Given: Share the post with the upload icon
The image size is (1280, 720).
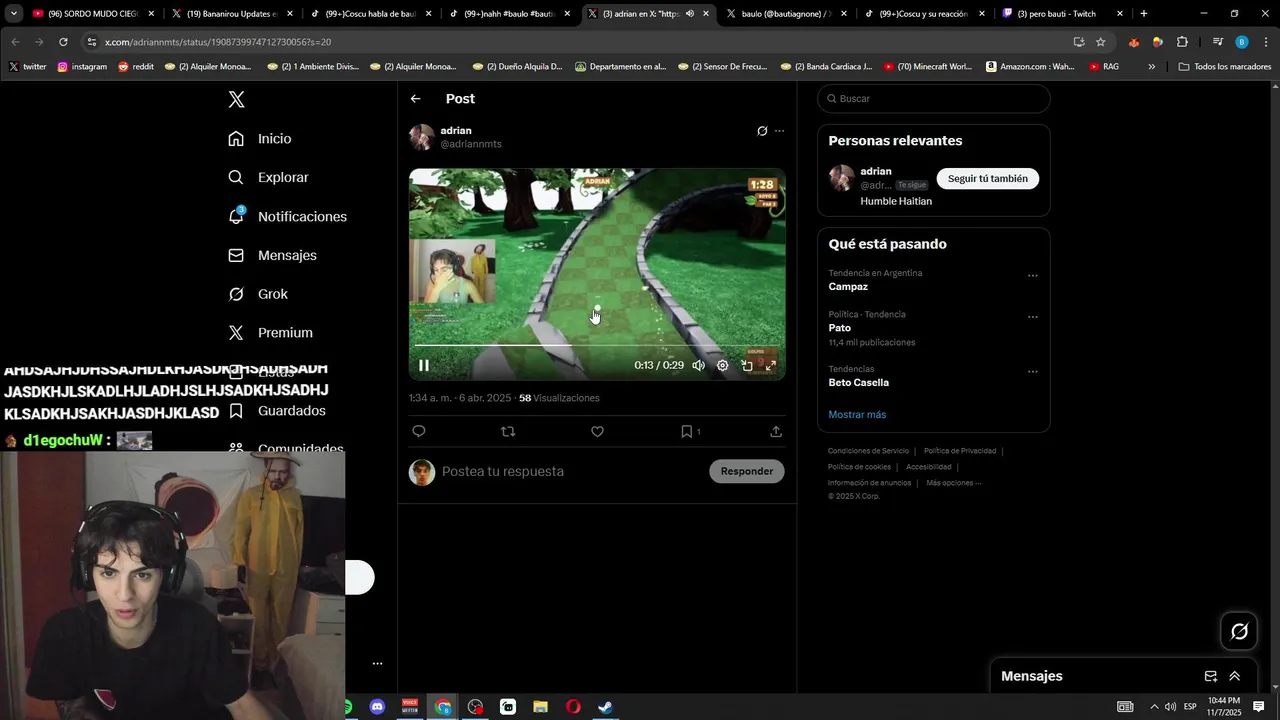Looking at the screenshot, I should [776, 431].
